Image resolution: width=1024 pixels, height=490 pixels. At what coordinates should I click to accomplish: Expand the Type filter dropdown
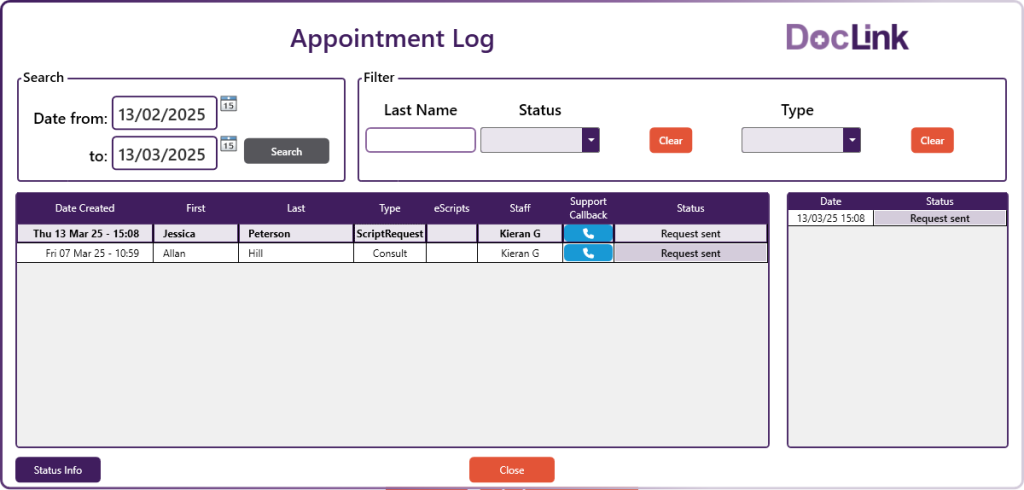[852, 140]
